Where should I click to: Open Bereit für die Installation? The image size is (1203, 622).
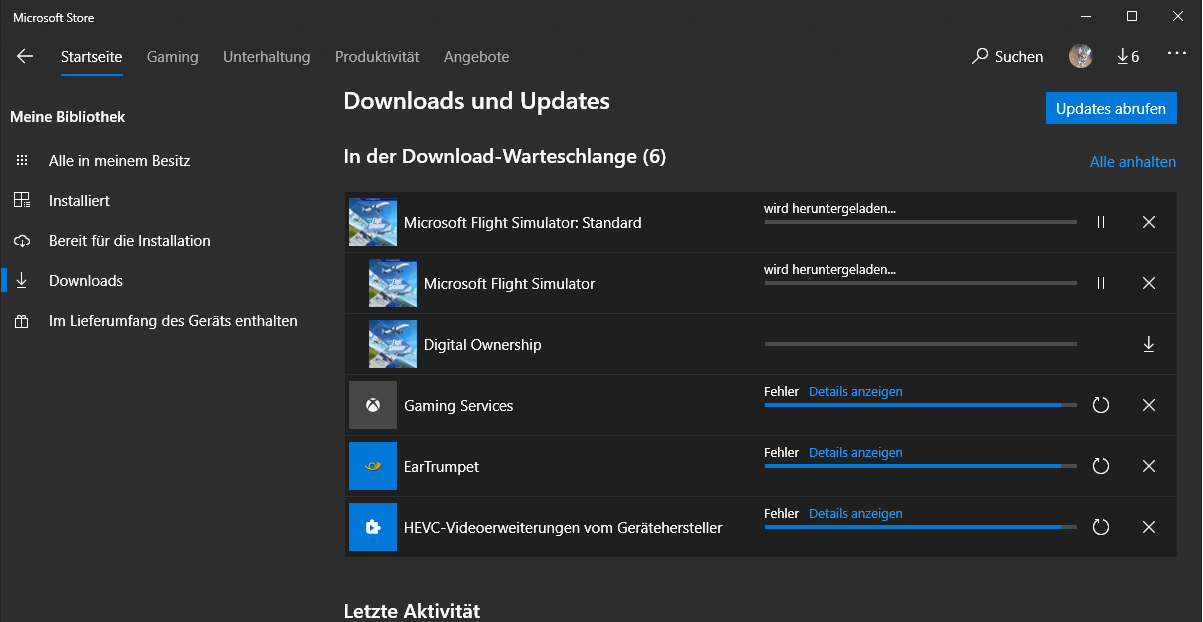129,240
